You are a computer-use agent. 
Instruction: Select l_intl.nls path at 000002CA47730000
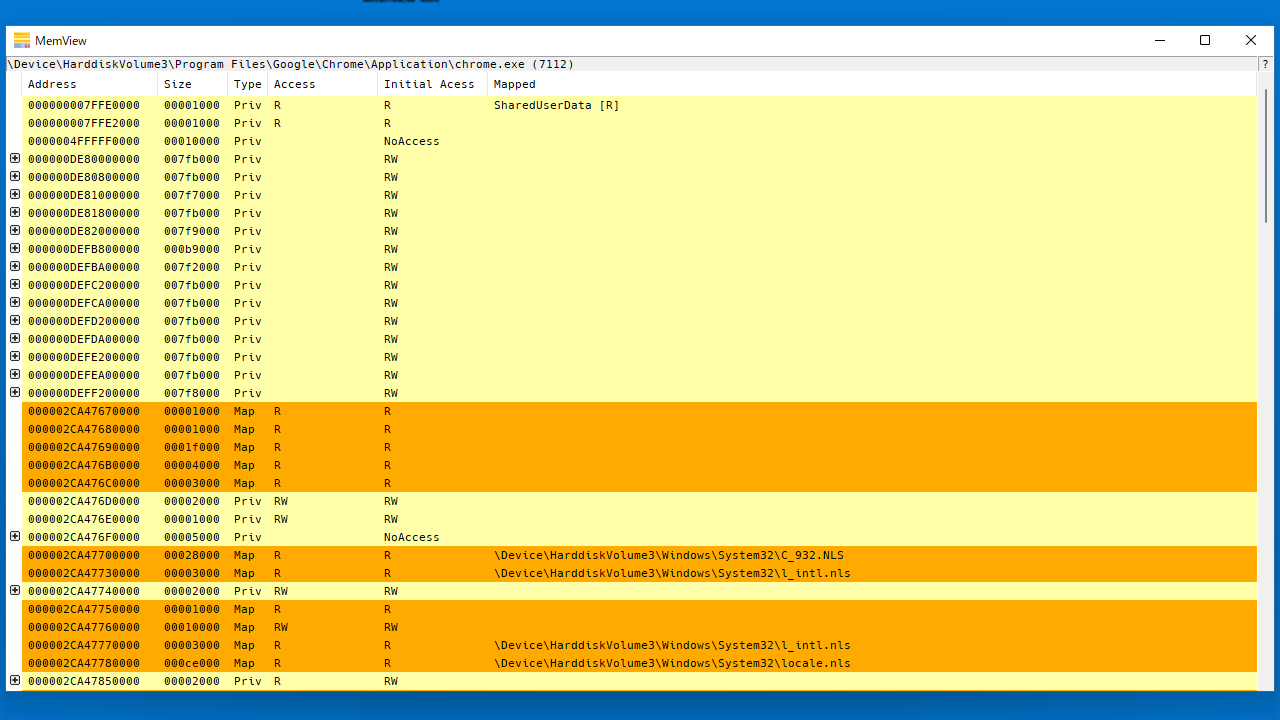(x=672, y=573)
